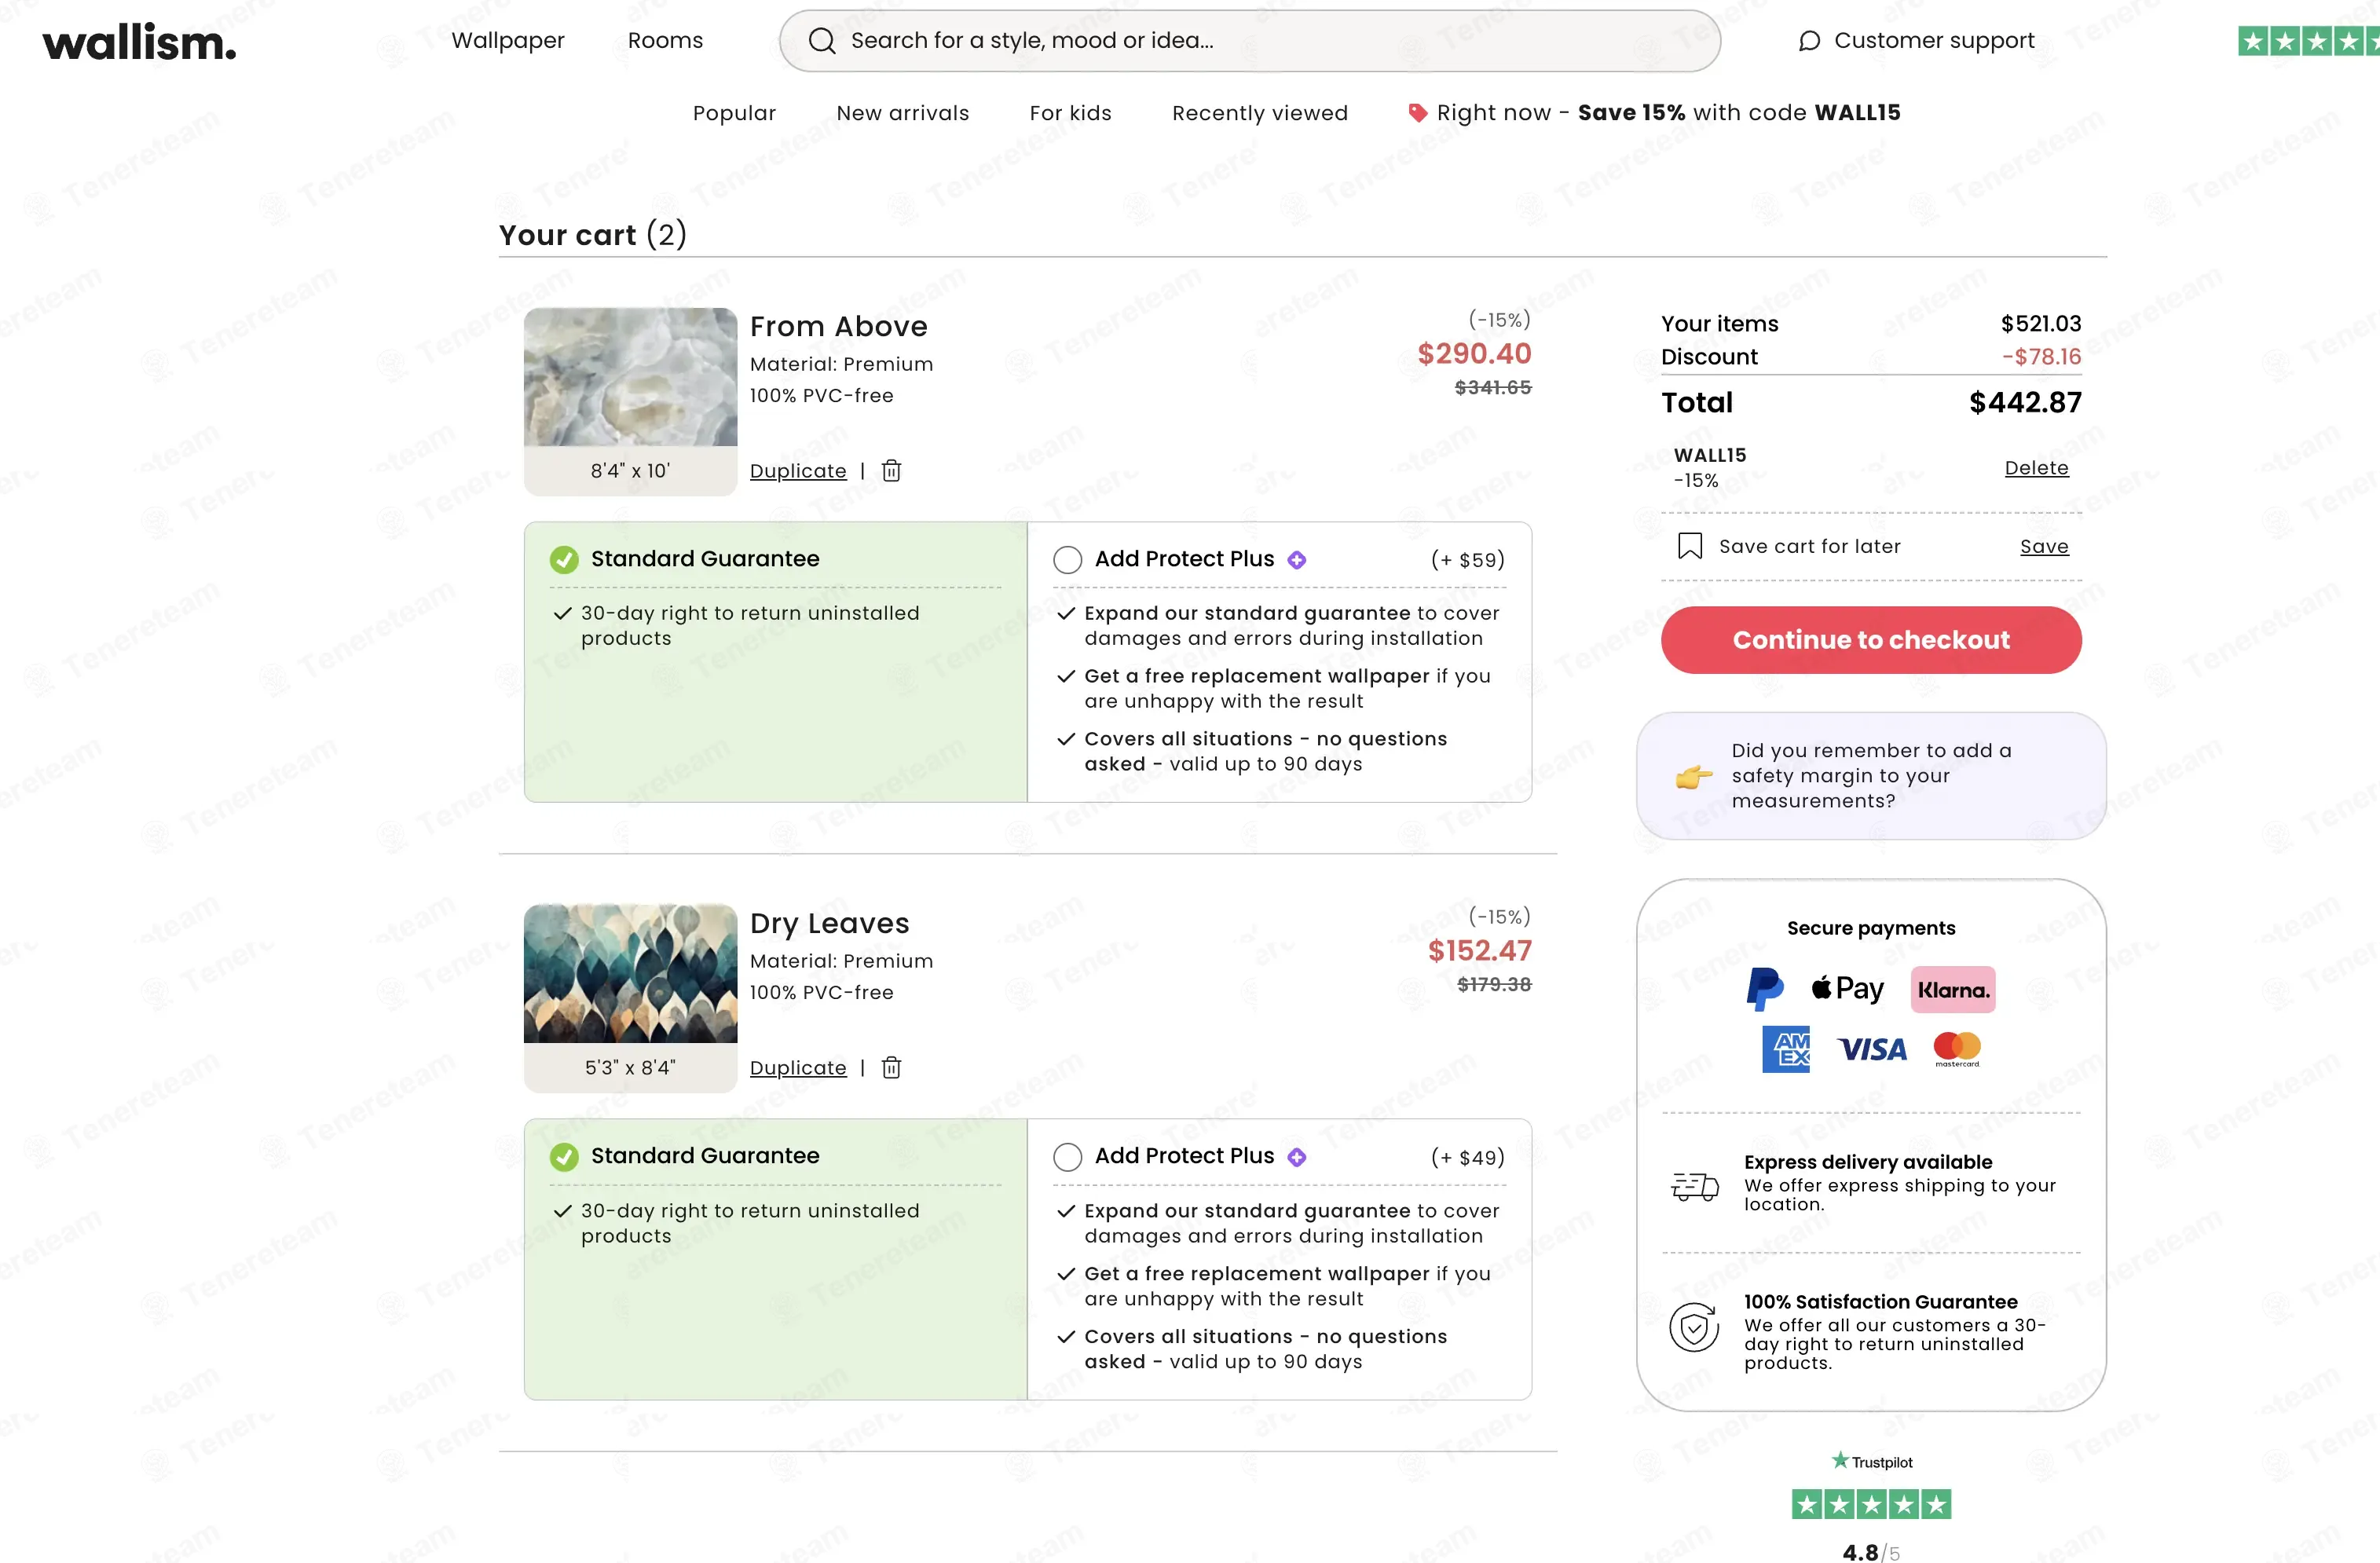The height and width of the screenshot is (1563, 2380).
Task: Click the From Above product title
Action: pyautogui.click(x=838, y=327)
